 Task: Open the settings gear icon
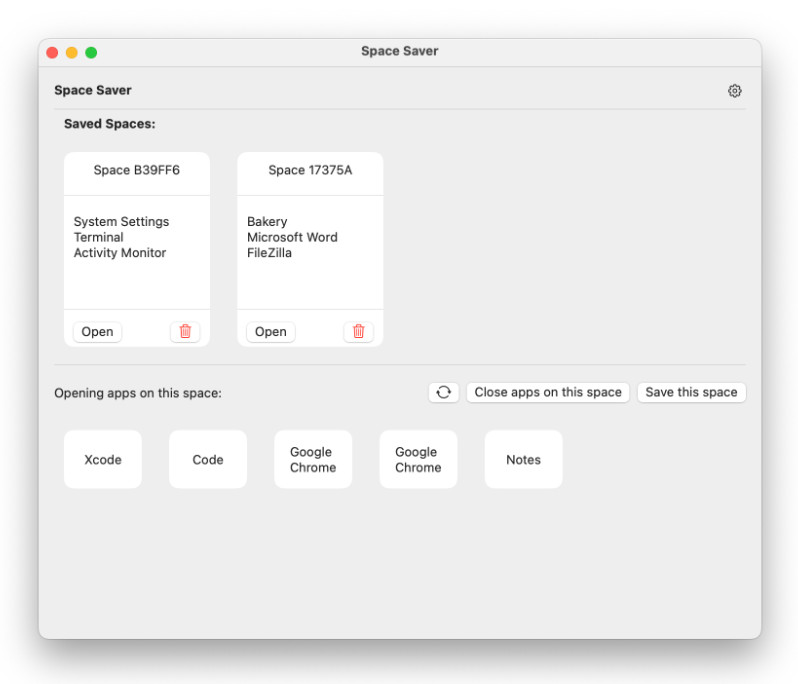pyautogui.click(x=734, y=91)
